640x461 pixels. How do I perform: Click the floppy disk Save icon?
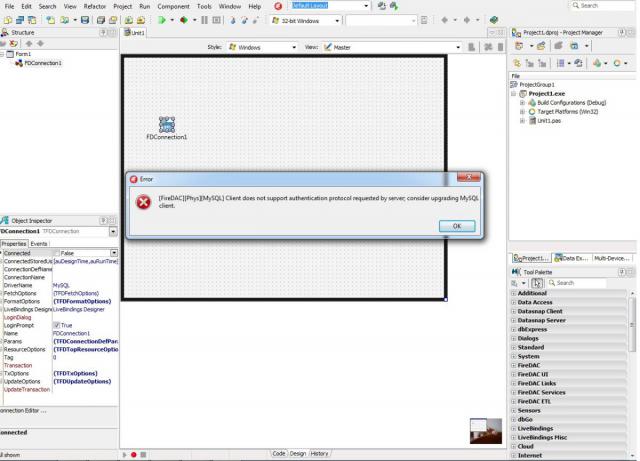click(x=85, y=20)
